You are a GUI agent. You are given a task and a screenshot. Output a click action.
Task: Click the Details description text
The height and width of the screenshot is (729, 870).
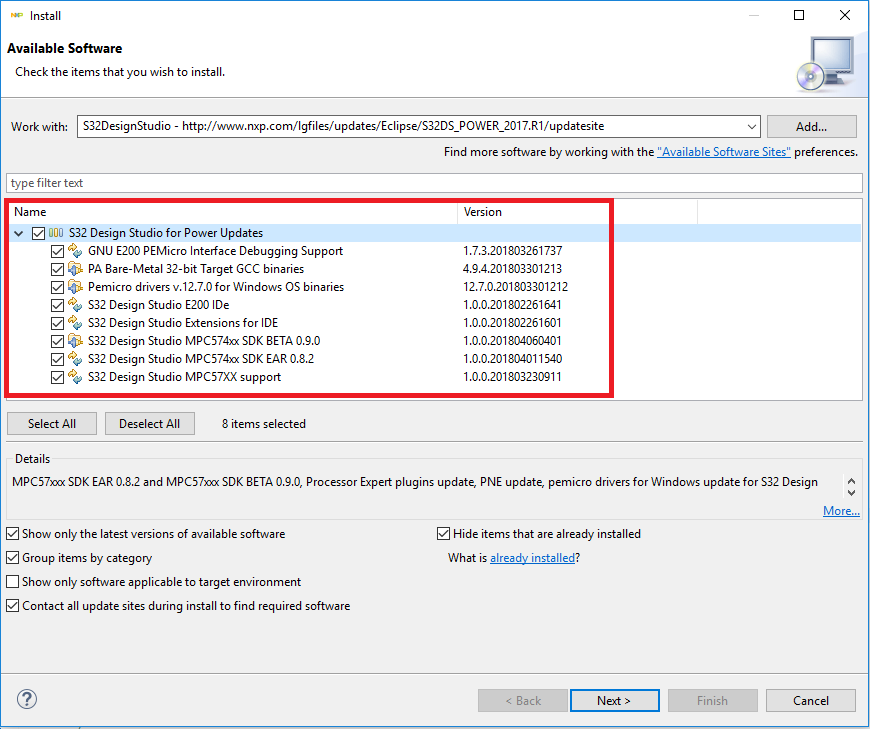(415, 482)
